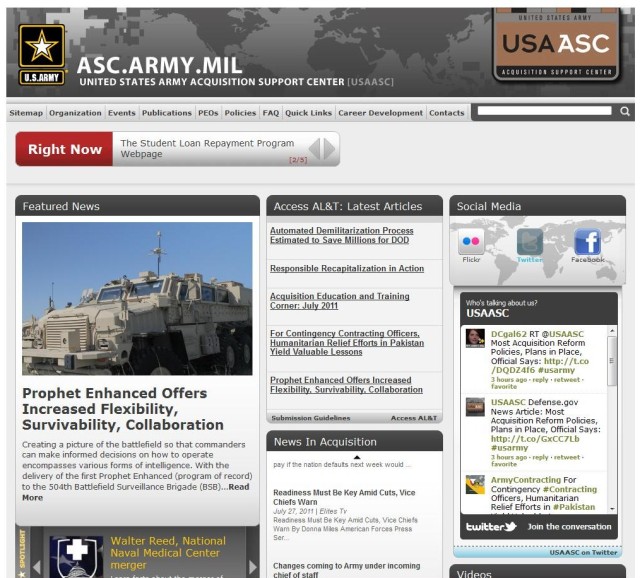Image resolution: width=640 pixels, height=578 pixels.
Task: Click the Right Now red label
Action: (64, 149)
